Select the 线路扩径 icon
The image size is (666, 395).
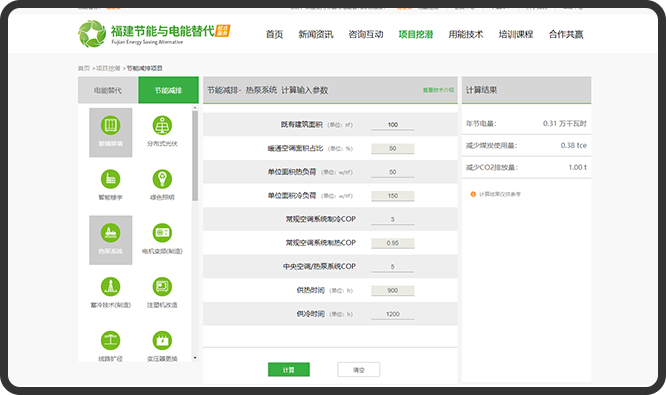[110, 340]
